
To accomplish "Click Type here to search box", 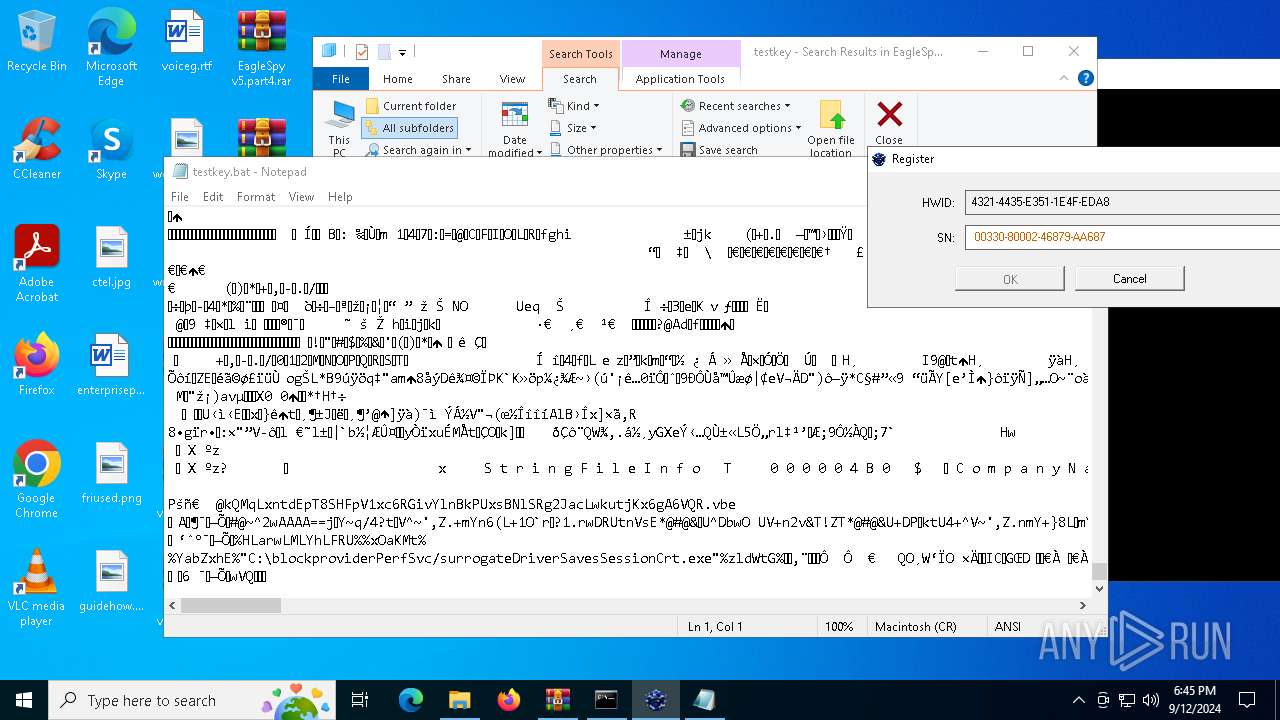I will [192, 700].
